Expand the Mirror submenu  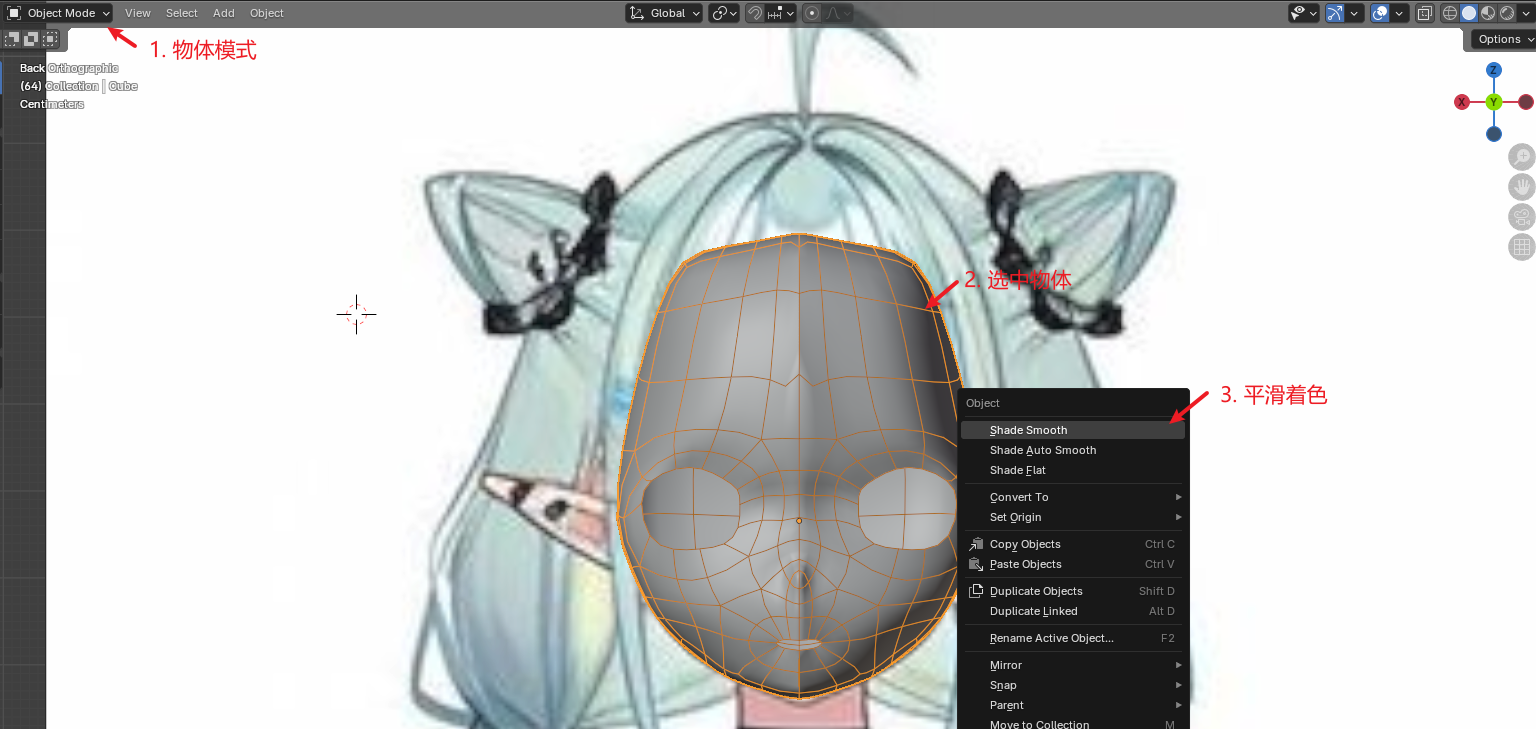coord(1072,665)
